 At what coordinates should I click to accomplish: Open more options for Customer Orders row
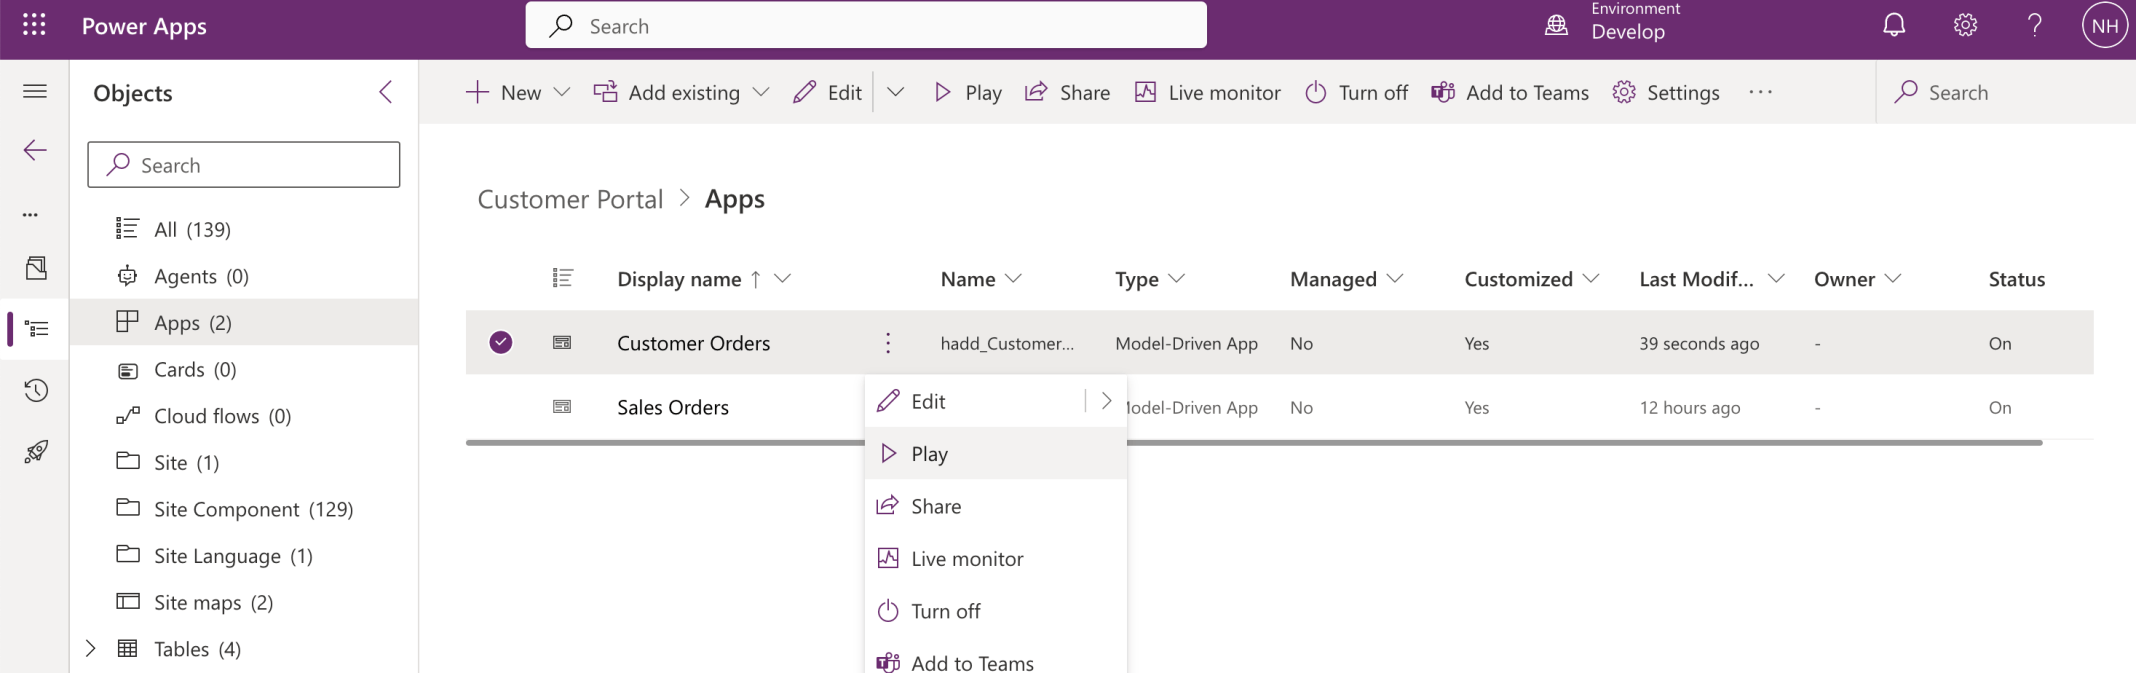coord(887,343)
